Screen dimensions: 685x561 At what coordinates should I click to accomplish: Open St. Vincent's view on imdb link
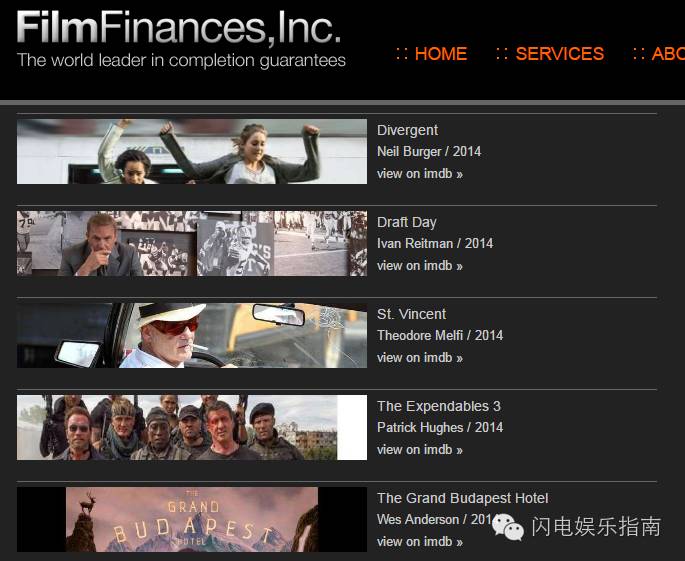(x=420, y=357)
